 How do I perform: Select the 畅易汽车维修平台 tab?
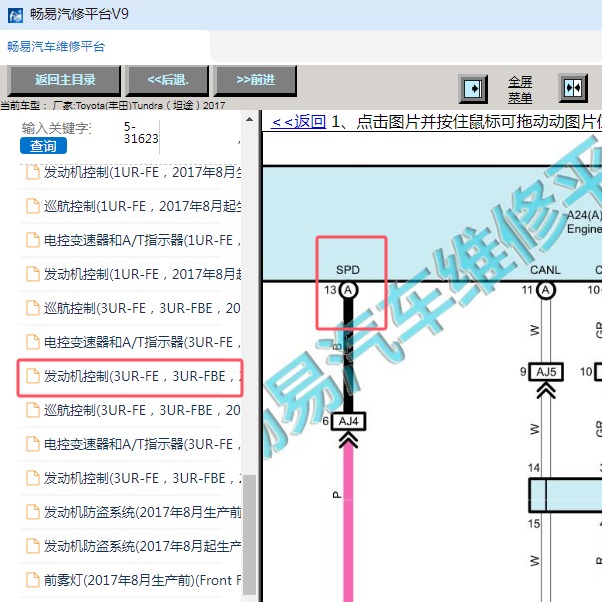click(x=56, y=47)
